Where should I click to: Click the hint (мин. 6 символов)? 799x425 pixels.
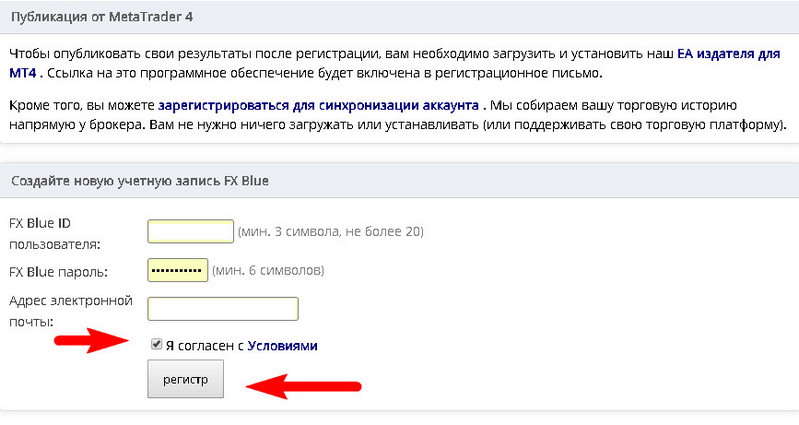click(x=268, y=270)
